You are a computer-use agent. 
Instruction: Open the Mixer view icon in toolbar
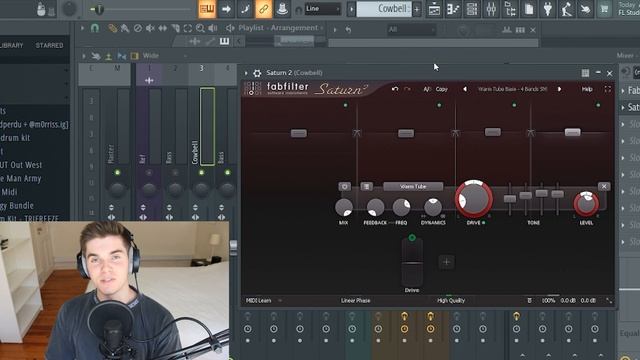pyautogui.click(x=491, y=9)
